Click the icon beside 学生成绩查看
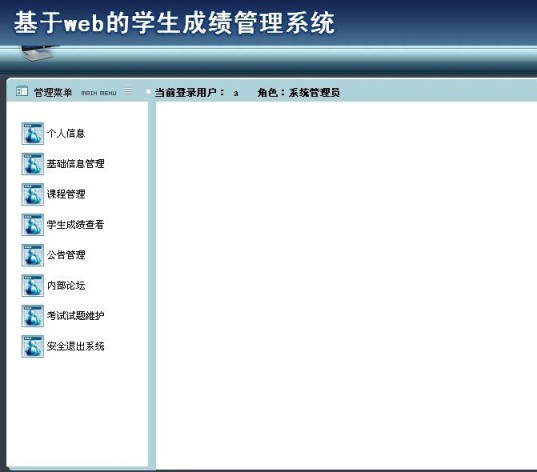Viewport: 537px width, 472px height. [x=33, y=225]
